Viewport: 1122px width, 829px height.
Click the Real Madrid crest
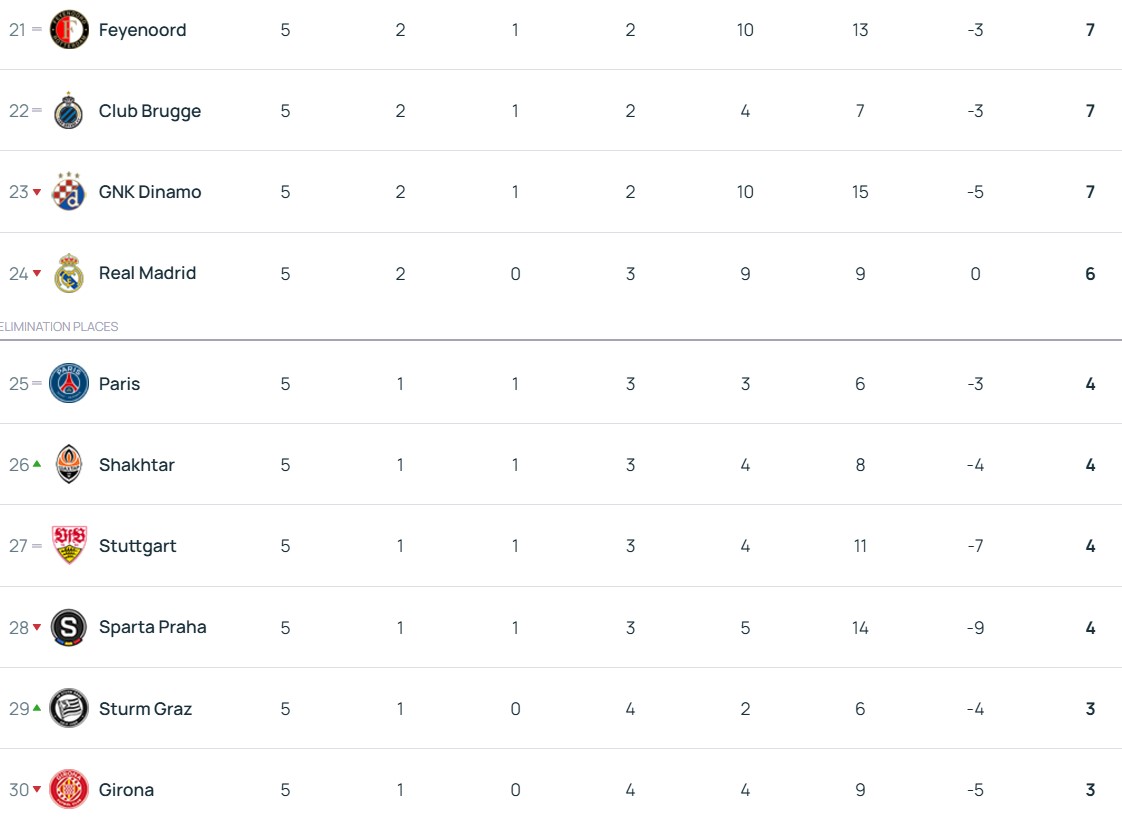click(x=69, y=273)
